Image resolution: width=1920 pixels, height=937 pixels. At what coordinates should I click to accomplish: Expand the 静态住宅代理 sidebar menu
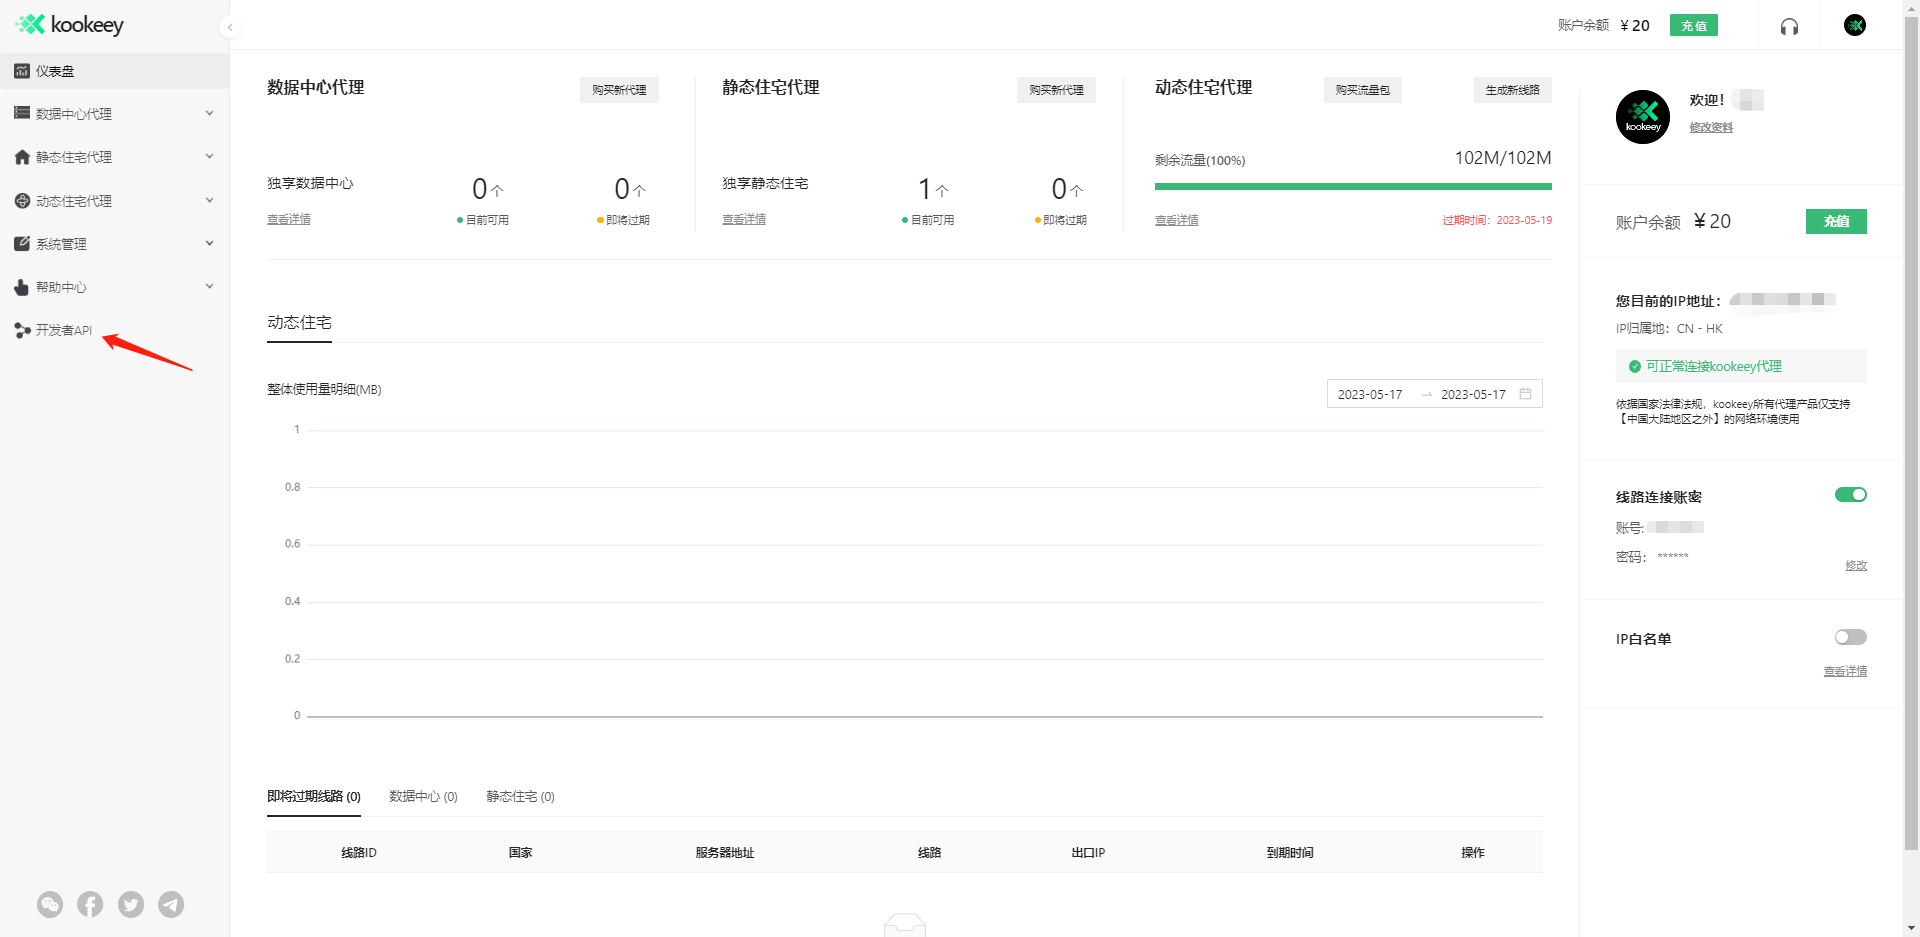point(114,157)
